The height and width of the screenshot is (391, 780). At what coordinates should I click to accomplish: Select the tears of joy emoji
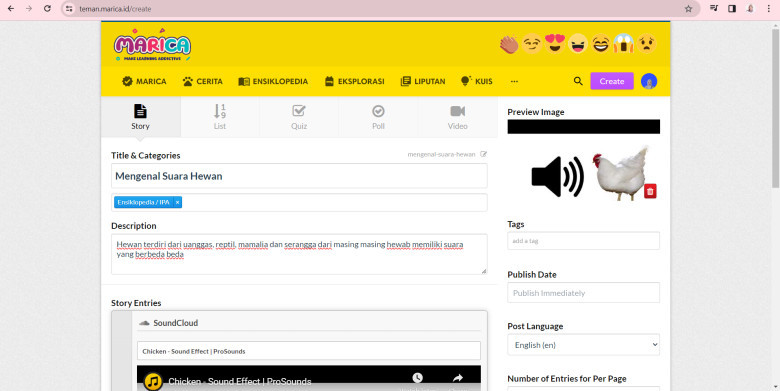coord(600,44)
